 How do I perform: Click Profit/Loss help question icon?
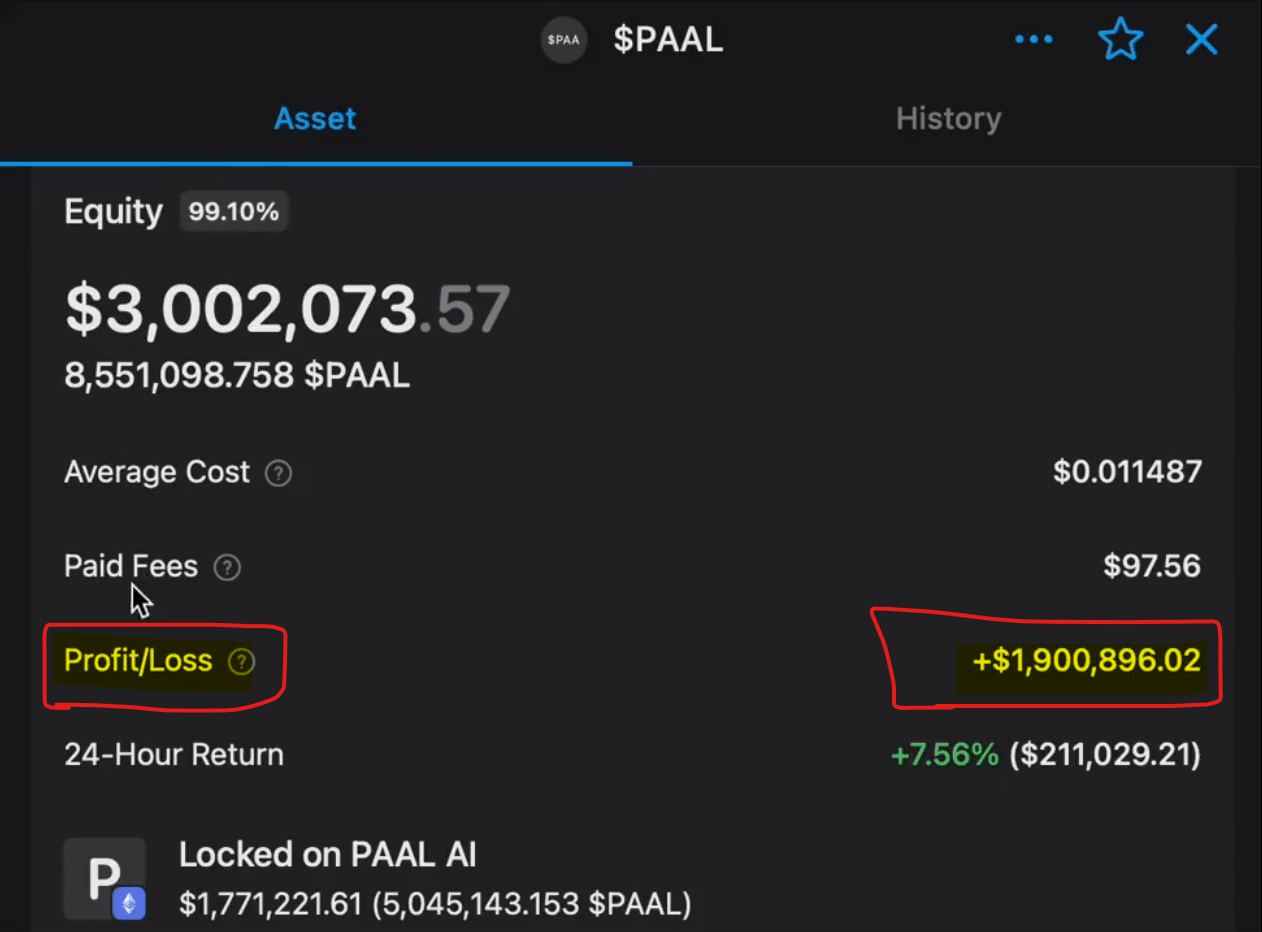pyautogui.click(x=241, y=662)
